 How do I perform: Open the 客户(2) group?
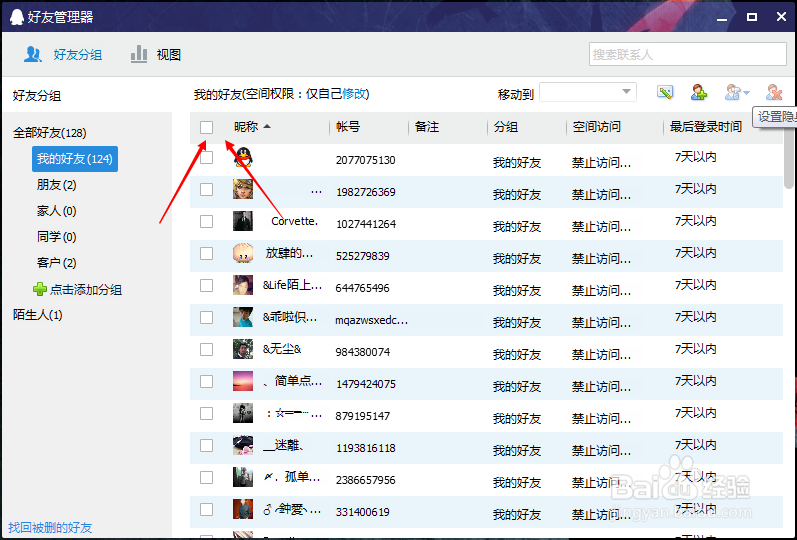(x=56, y=263)
